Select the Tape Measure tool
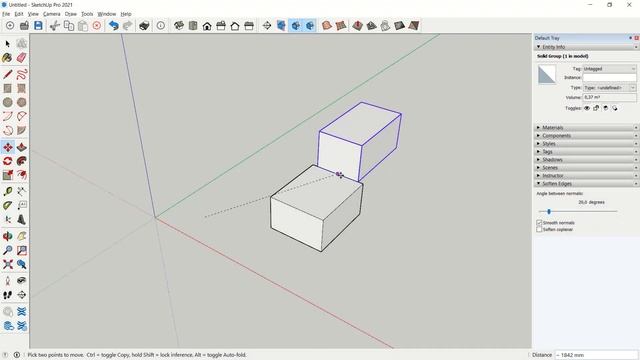The width and height of the screenshot is (640, 360). pos(8,191)
